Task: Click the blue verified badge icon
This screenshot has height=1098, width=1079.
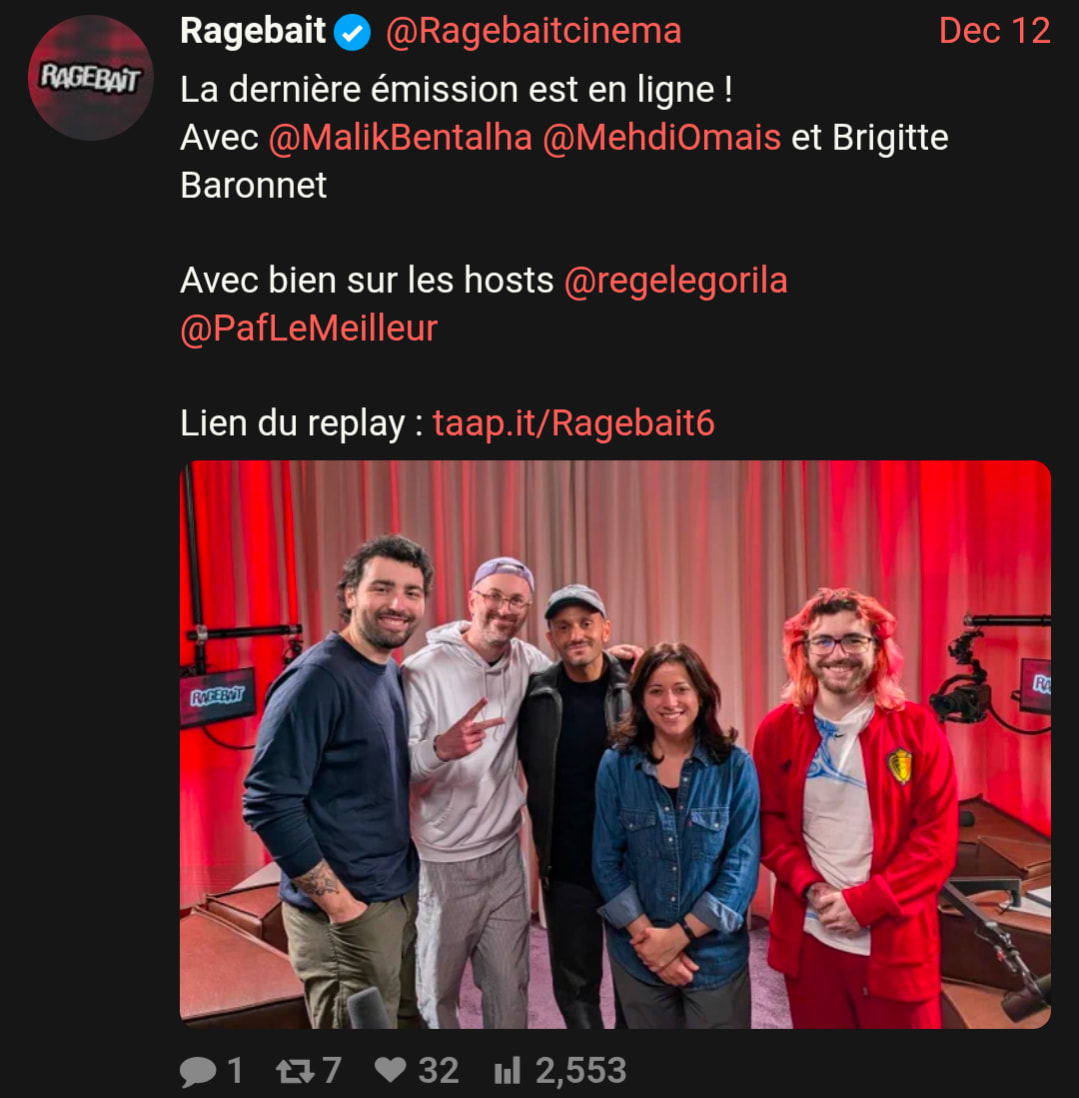Action: [x=352, y=32]
